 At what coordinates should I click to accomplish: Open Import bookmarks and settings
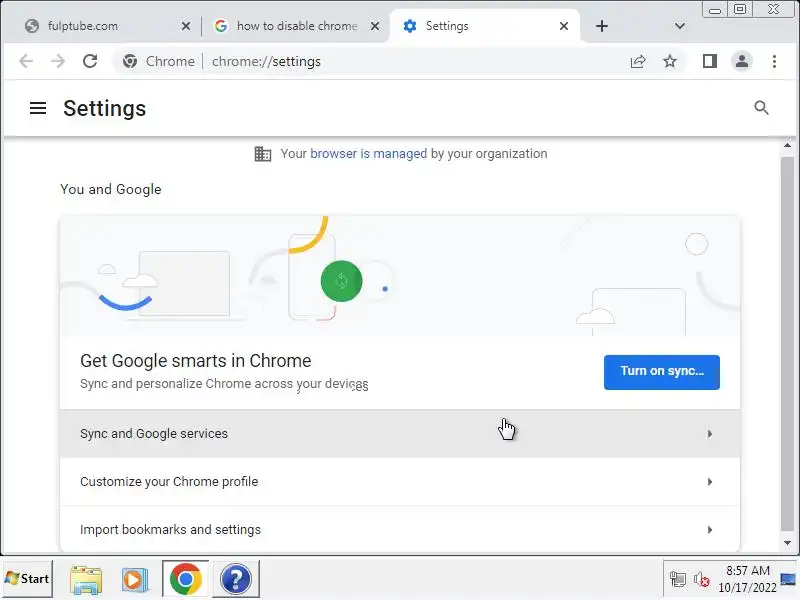[400, 530]
